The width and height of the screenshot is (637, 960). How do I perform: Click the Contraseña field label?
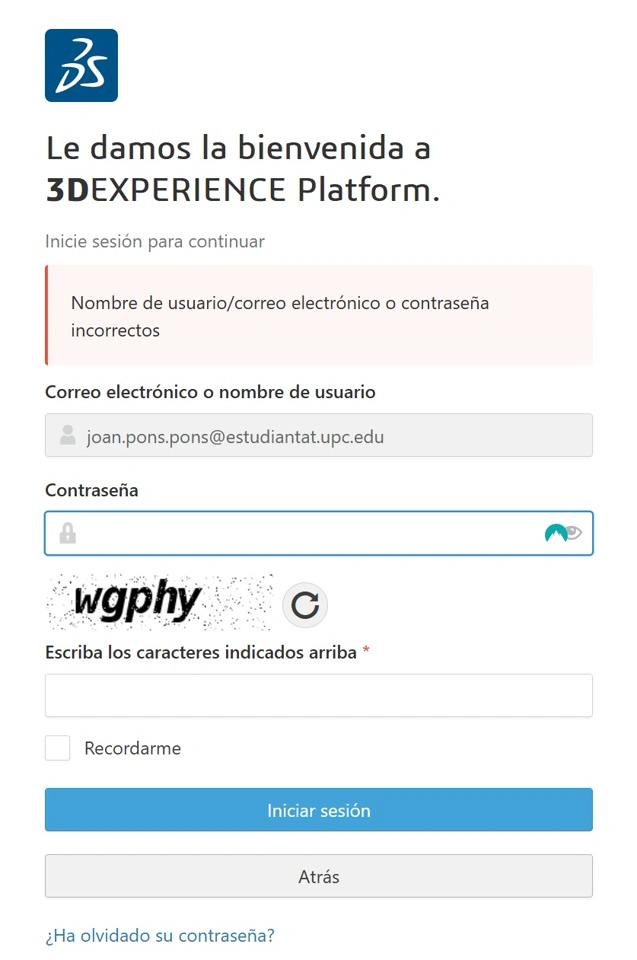(x=92, y=491)
